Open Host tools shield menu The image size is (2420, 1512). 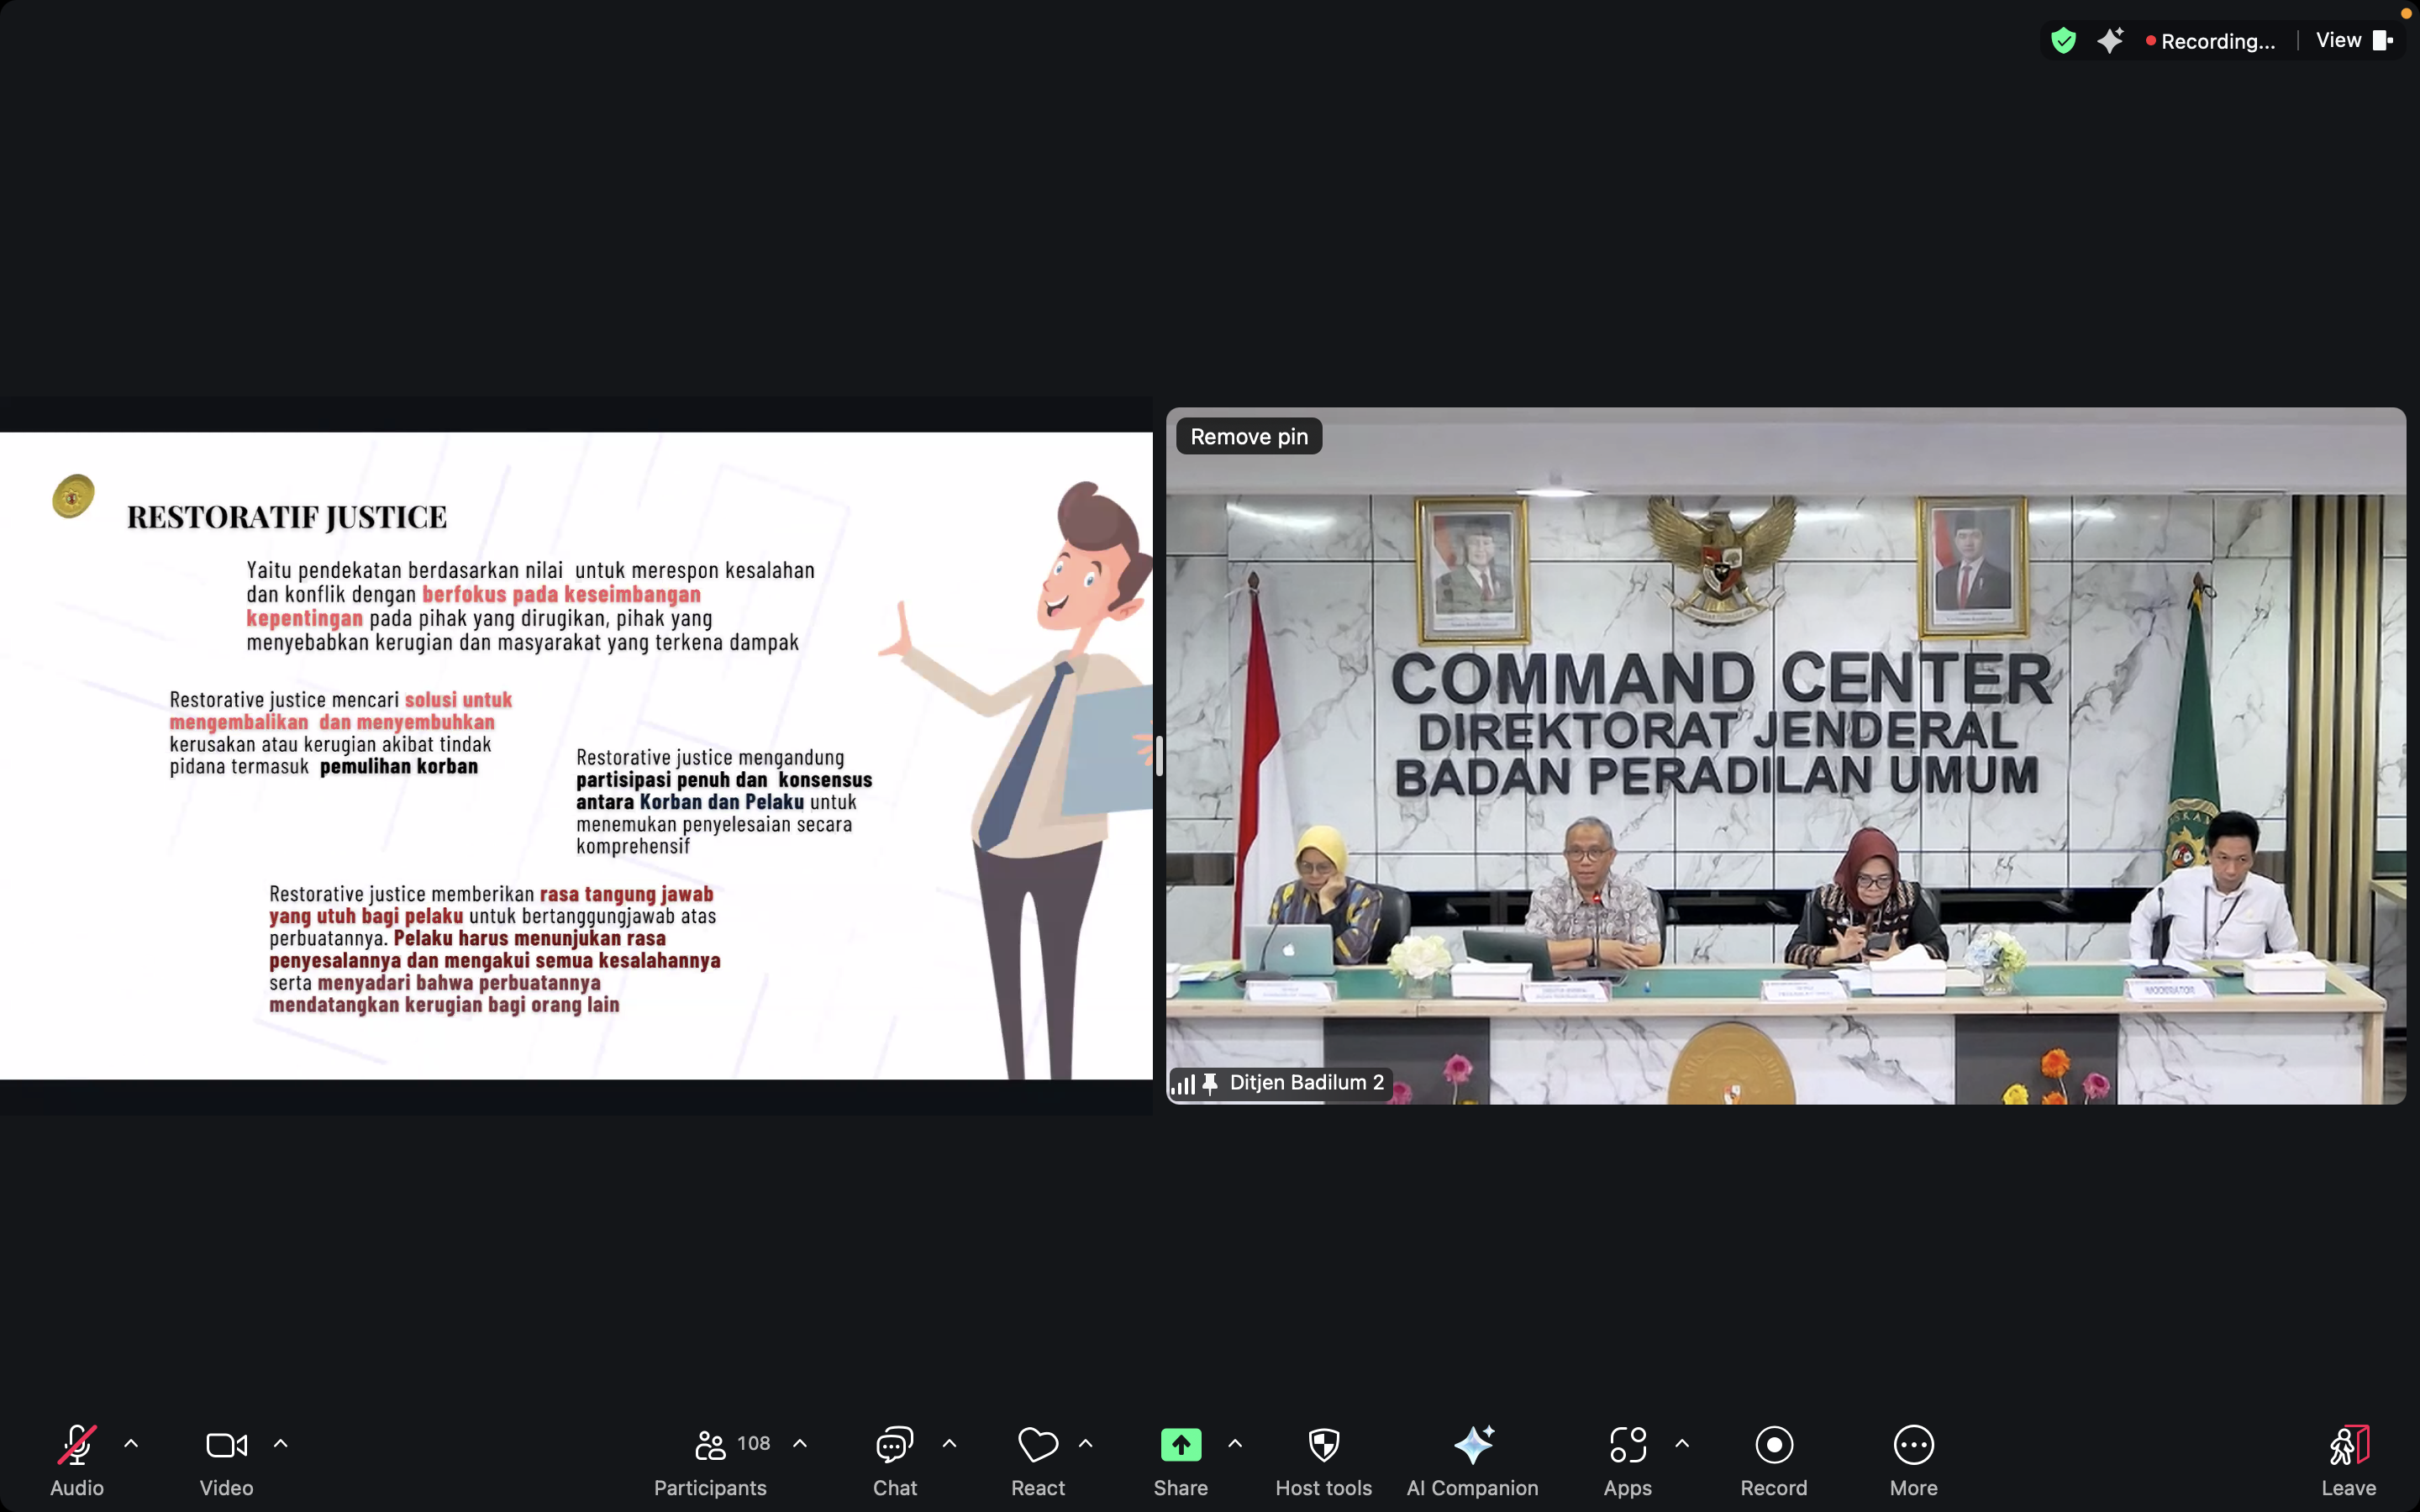click(1323, 1460)
